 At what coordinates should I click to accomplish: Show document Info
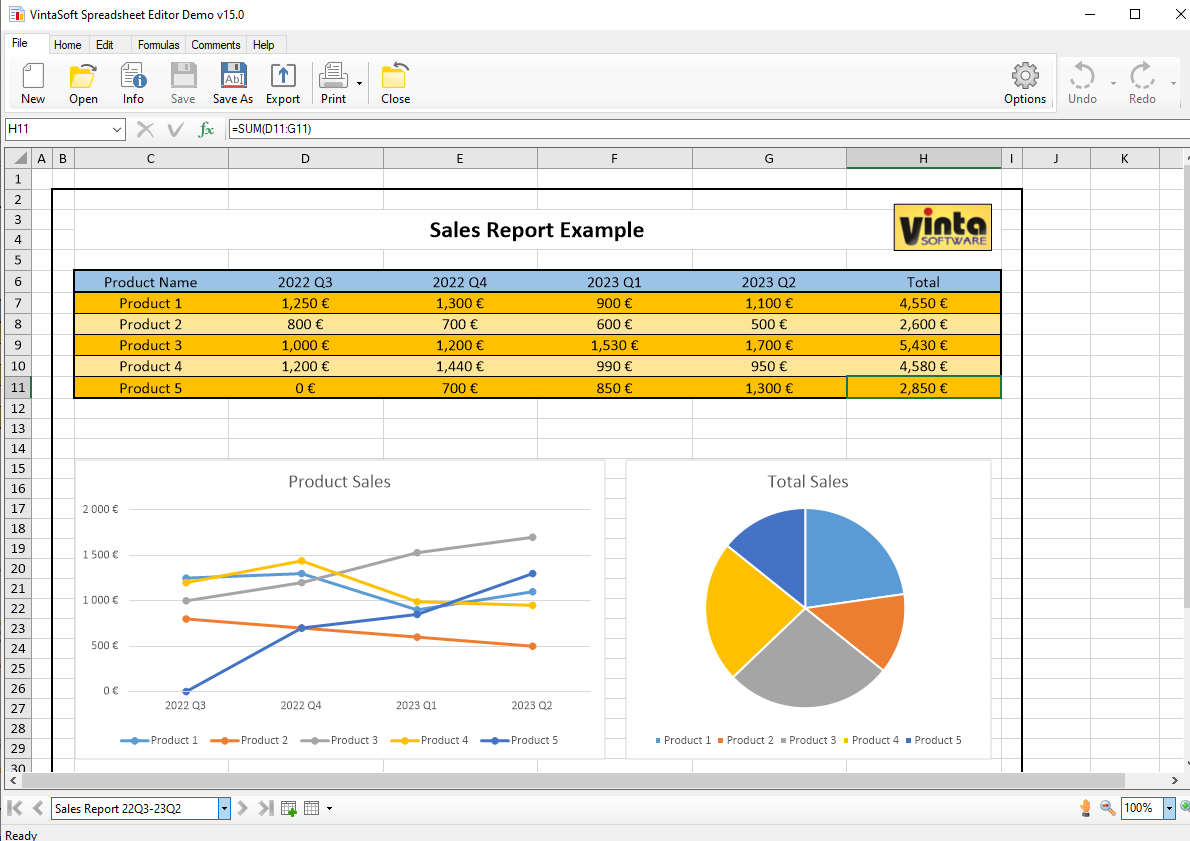click(133, 83)
